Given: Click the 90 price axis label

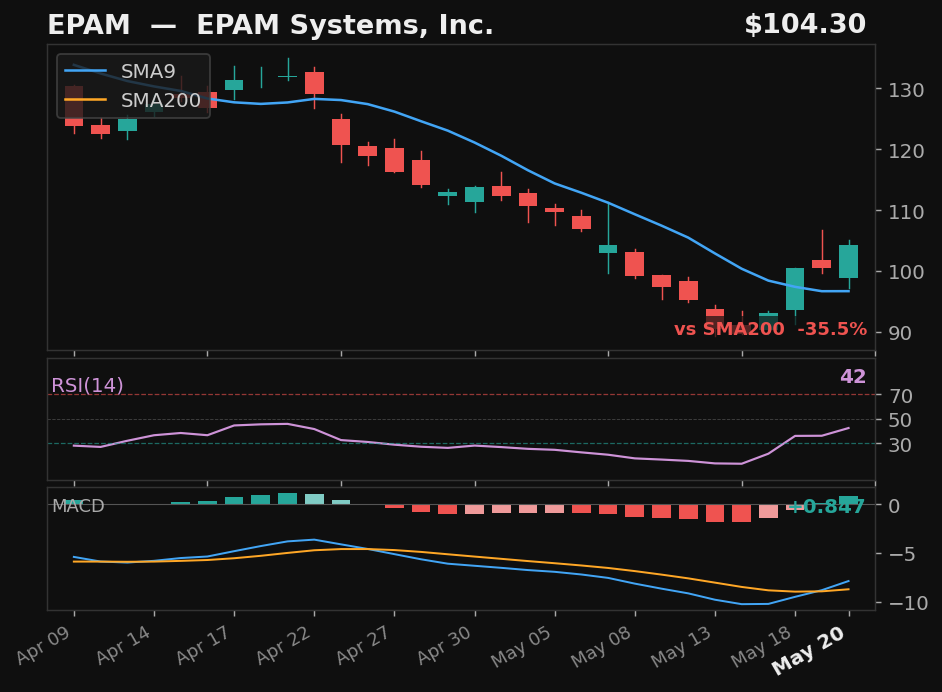Looking at the screenshot, I should 900,333.
